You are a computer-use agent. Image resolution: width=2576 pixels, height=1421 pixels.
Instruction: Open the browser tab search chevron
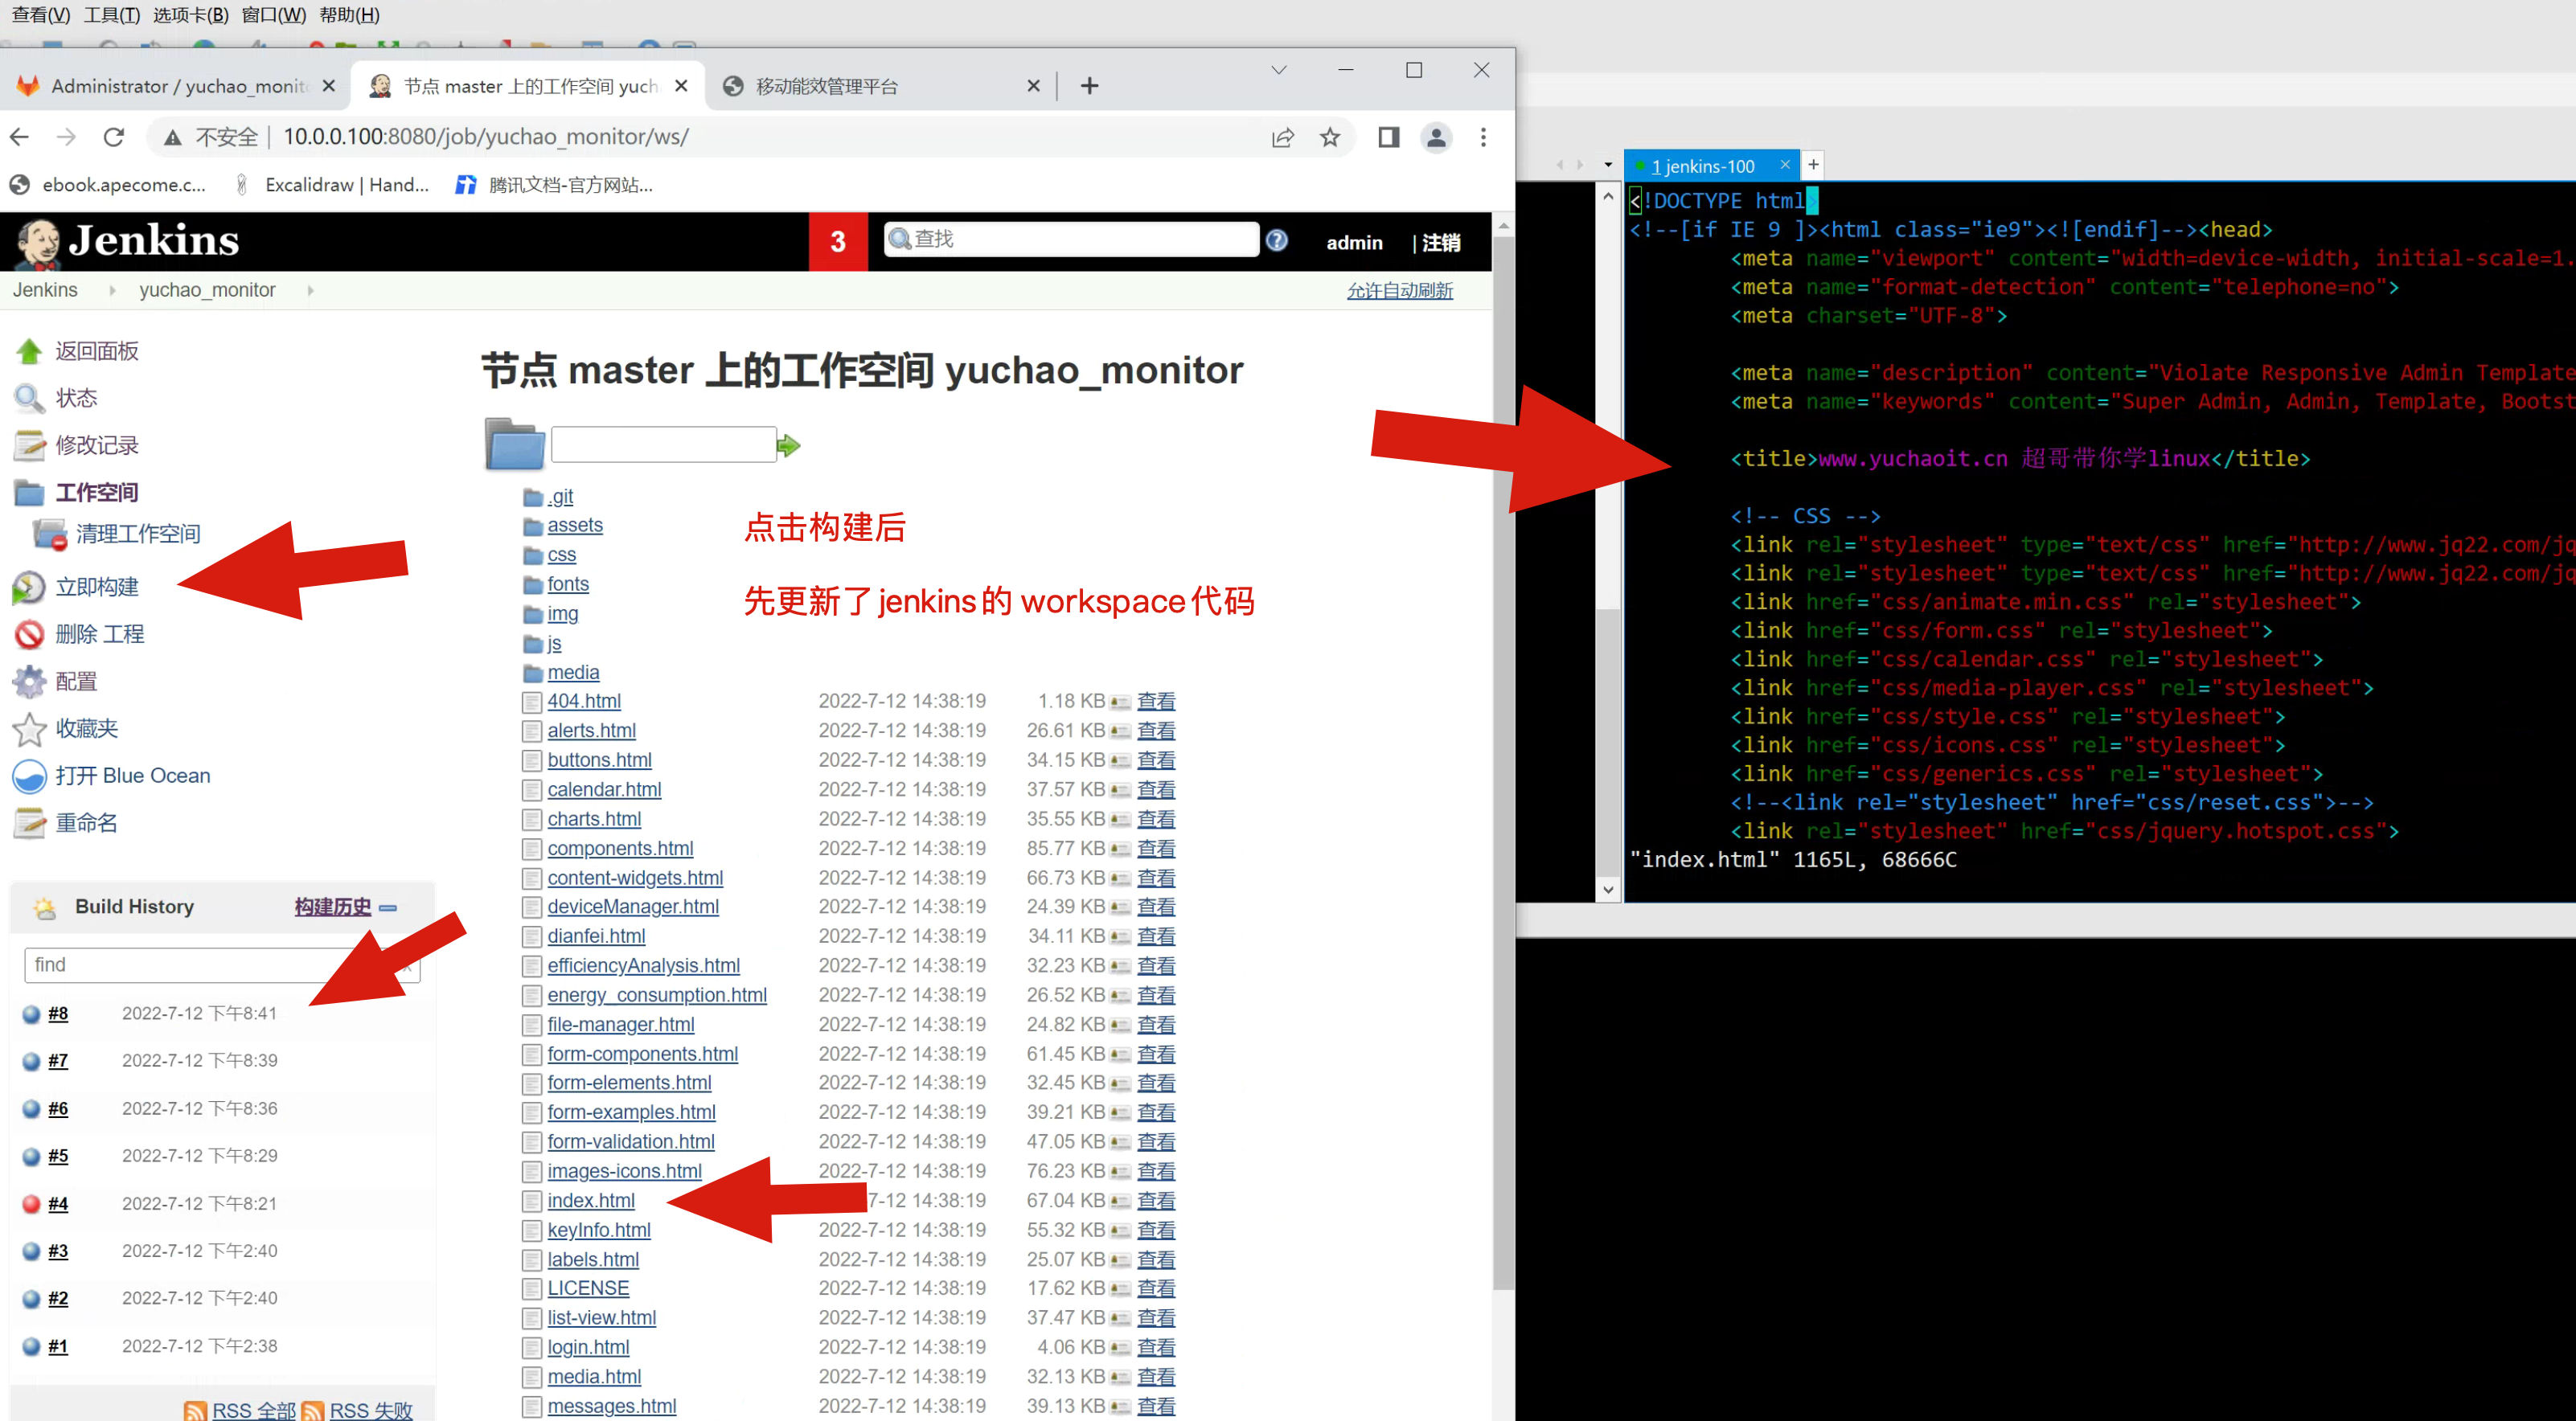pos(1278,70)
